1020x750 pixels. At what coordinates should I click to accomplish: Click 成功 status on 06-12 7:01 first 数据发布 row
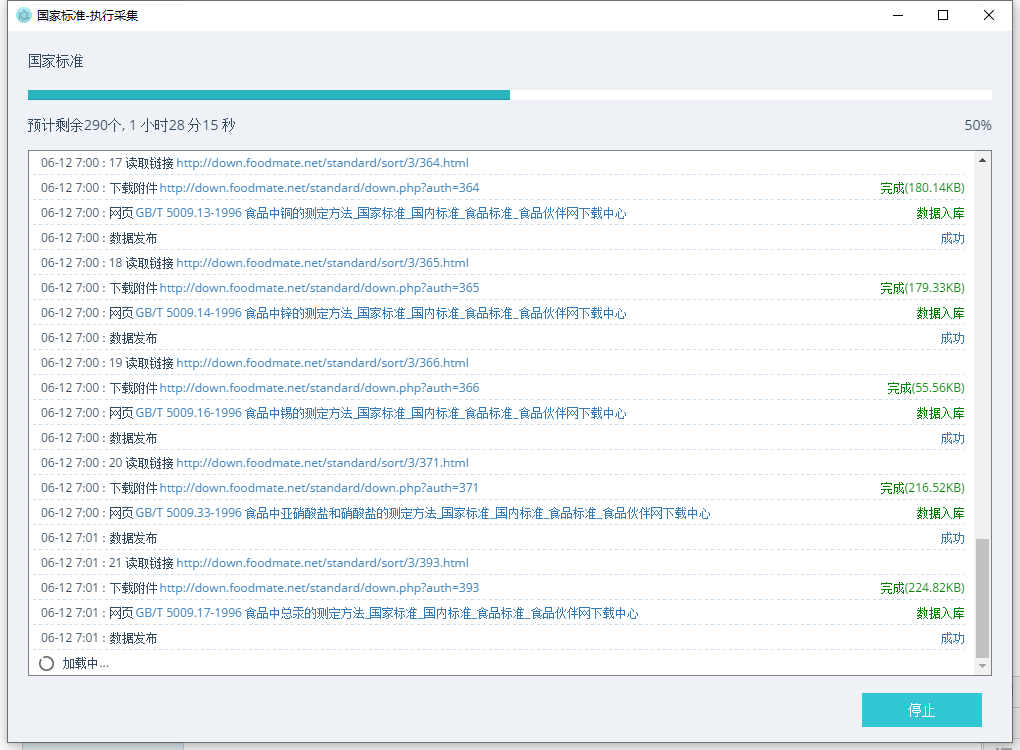click(x=952, y=538)
